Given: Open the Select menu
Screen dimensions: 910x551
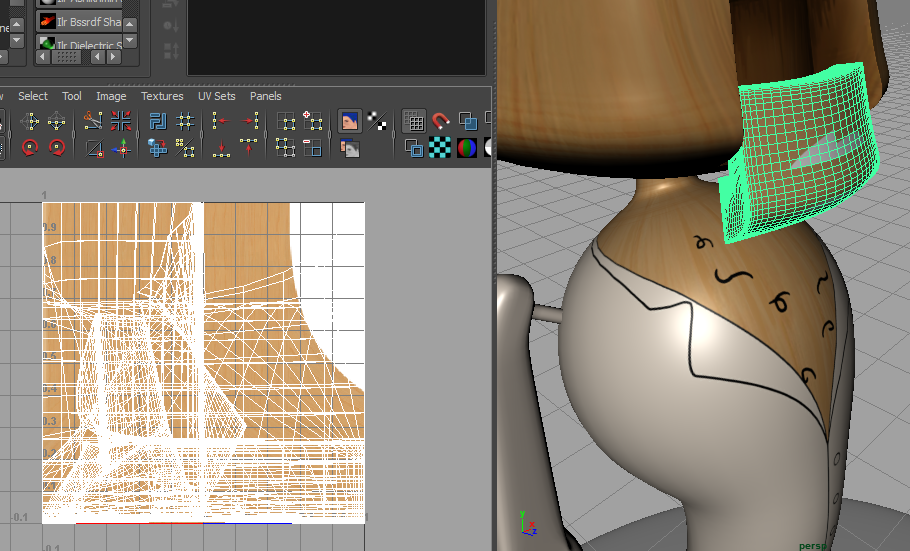Looking at the screenshot, I should tap(32, 96).
